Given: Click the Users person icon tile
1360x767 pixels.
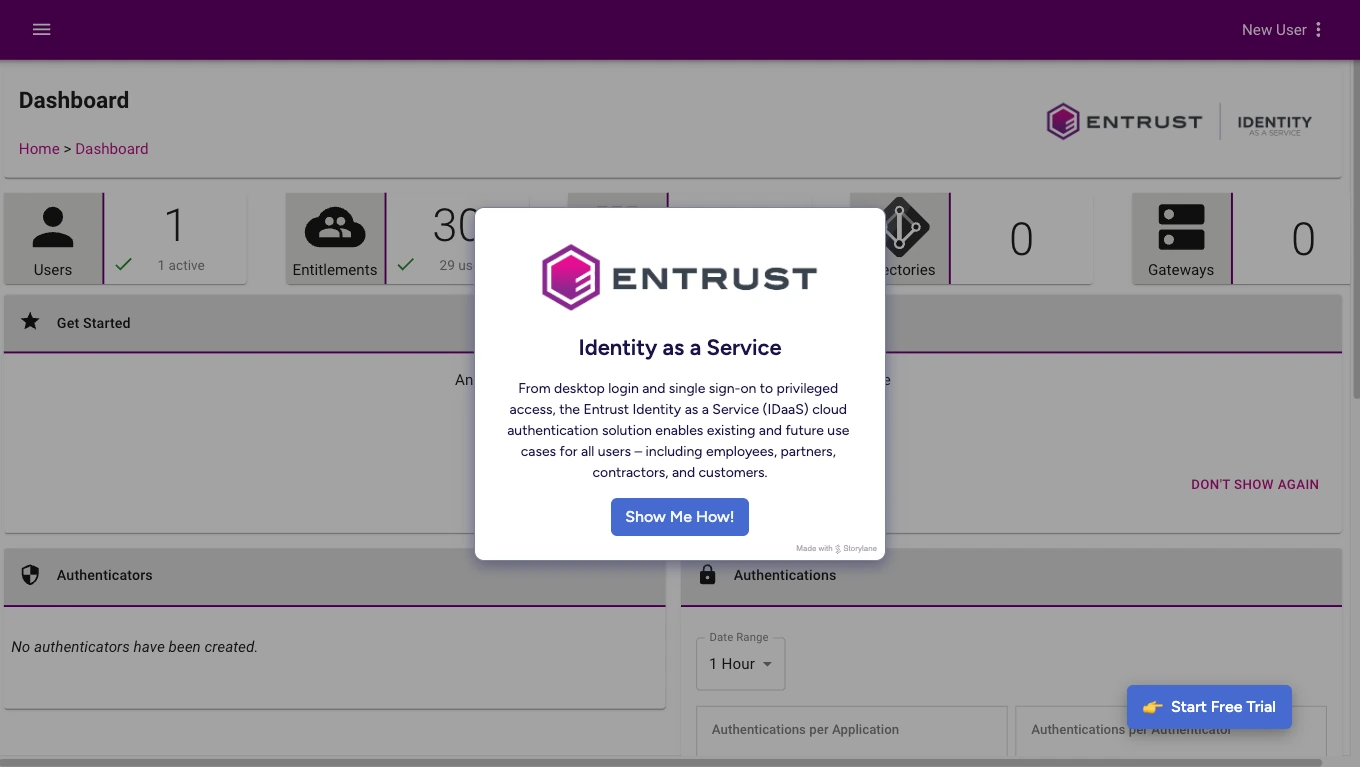Looking at the screenshot, I should coord(53,239).
